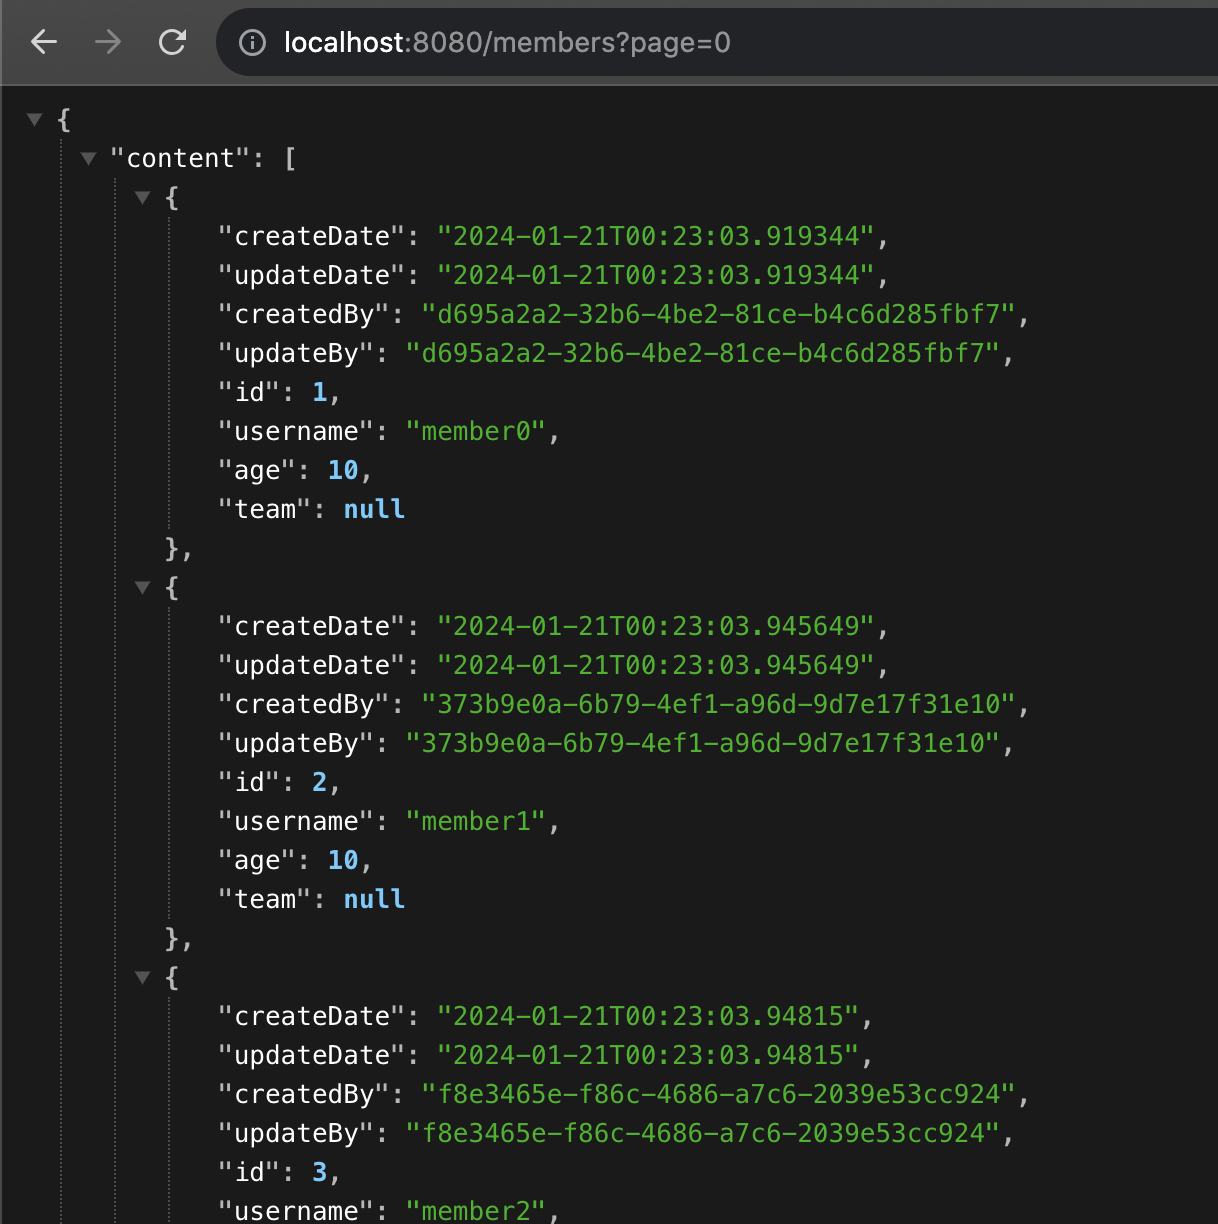The image size is (1218, 1224).
Task: Select the "content" key text
Action: point(180,158)
